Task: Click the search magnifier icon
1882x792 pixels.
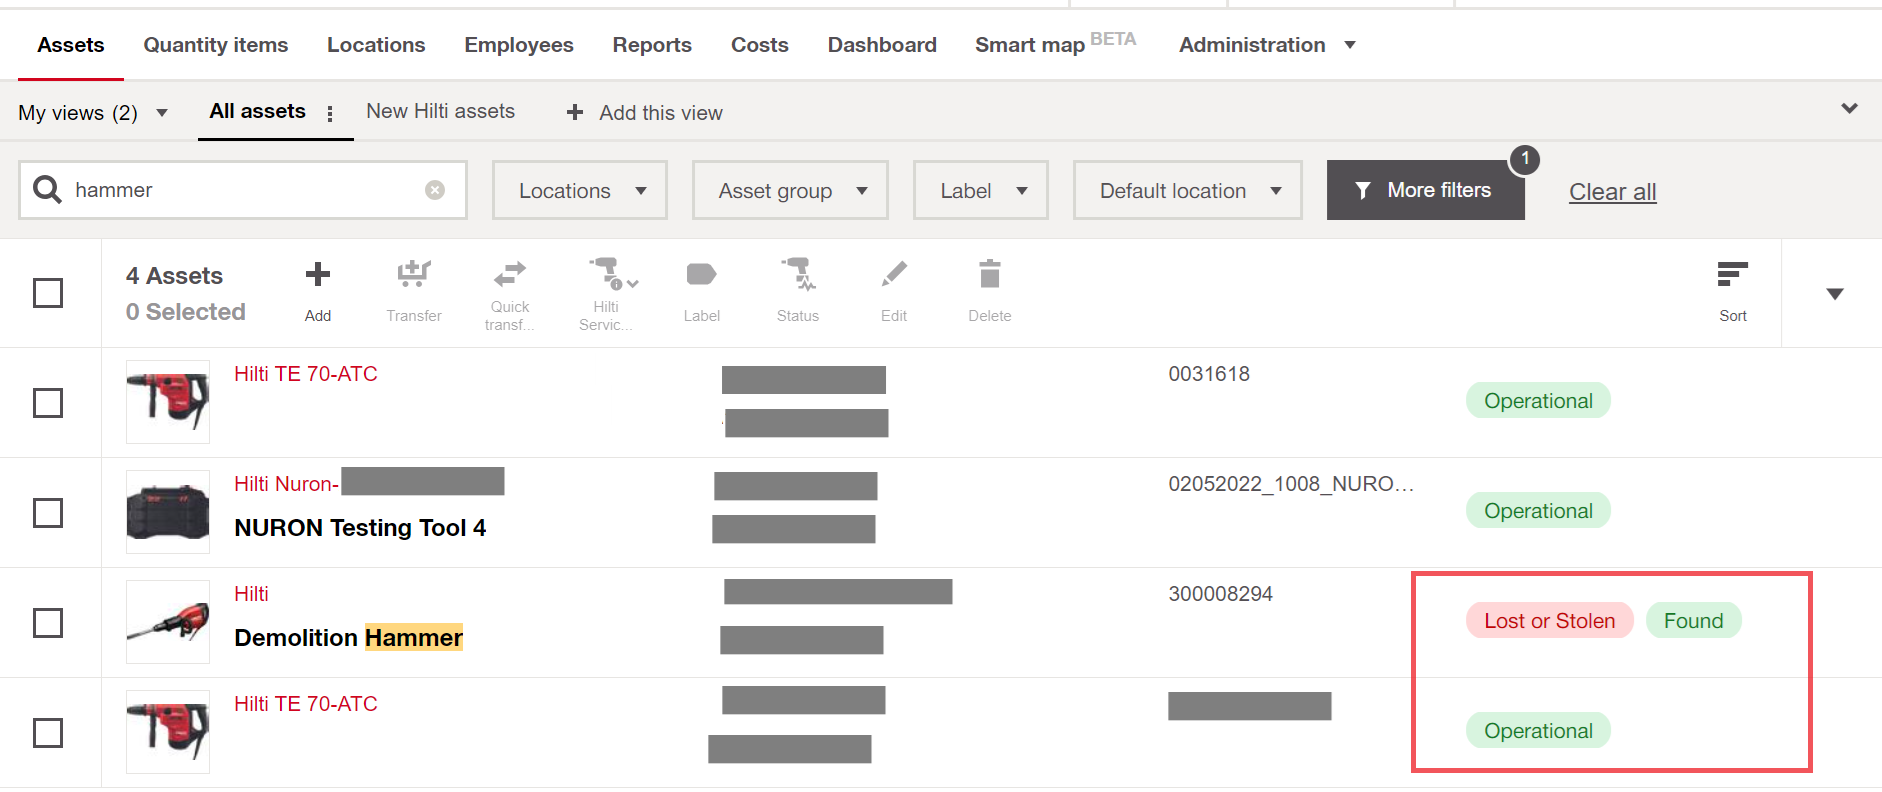Action: (48, 189)
